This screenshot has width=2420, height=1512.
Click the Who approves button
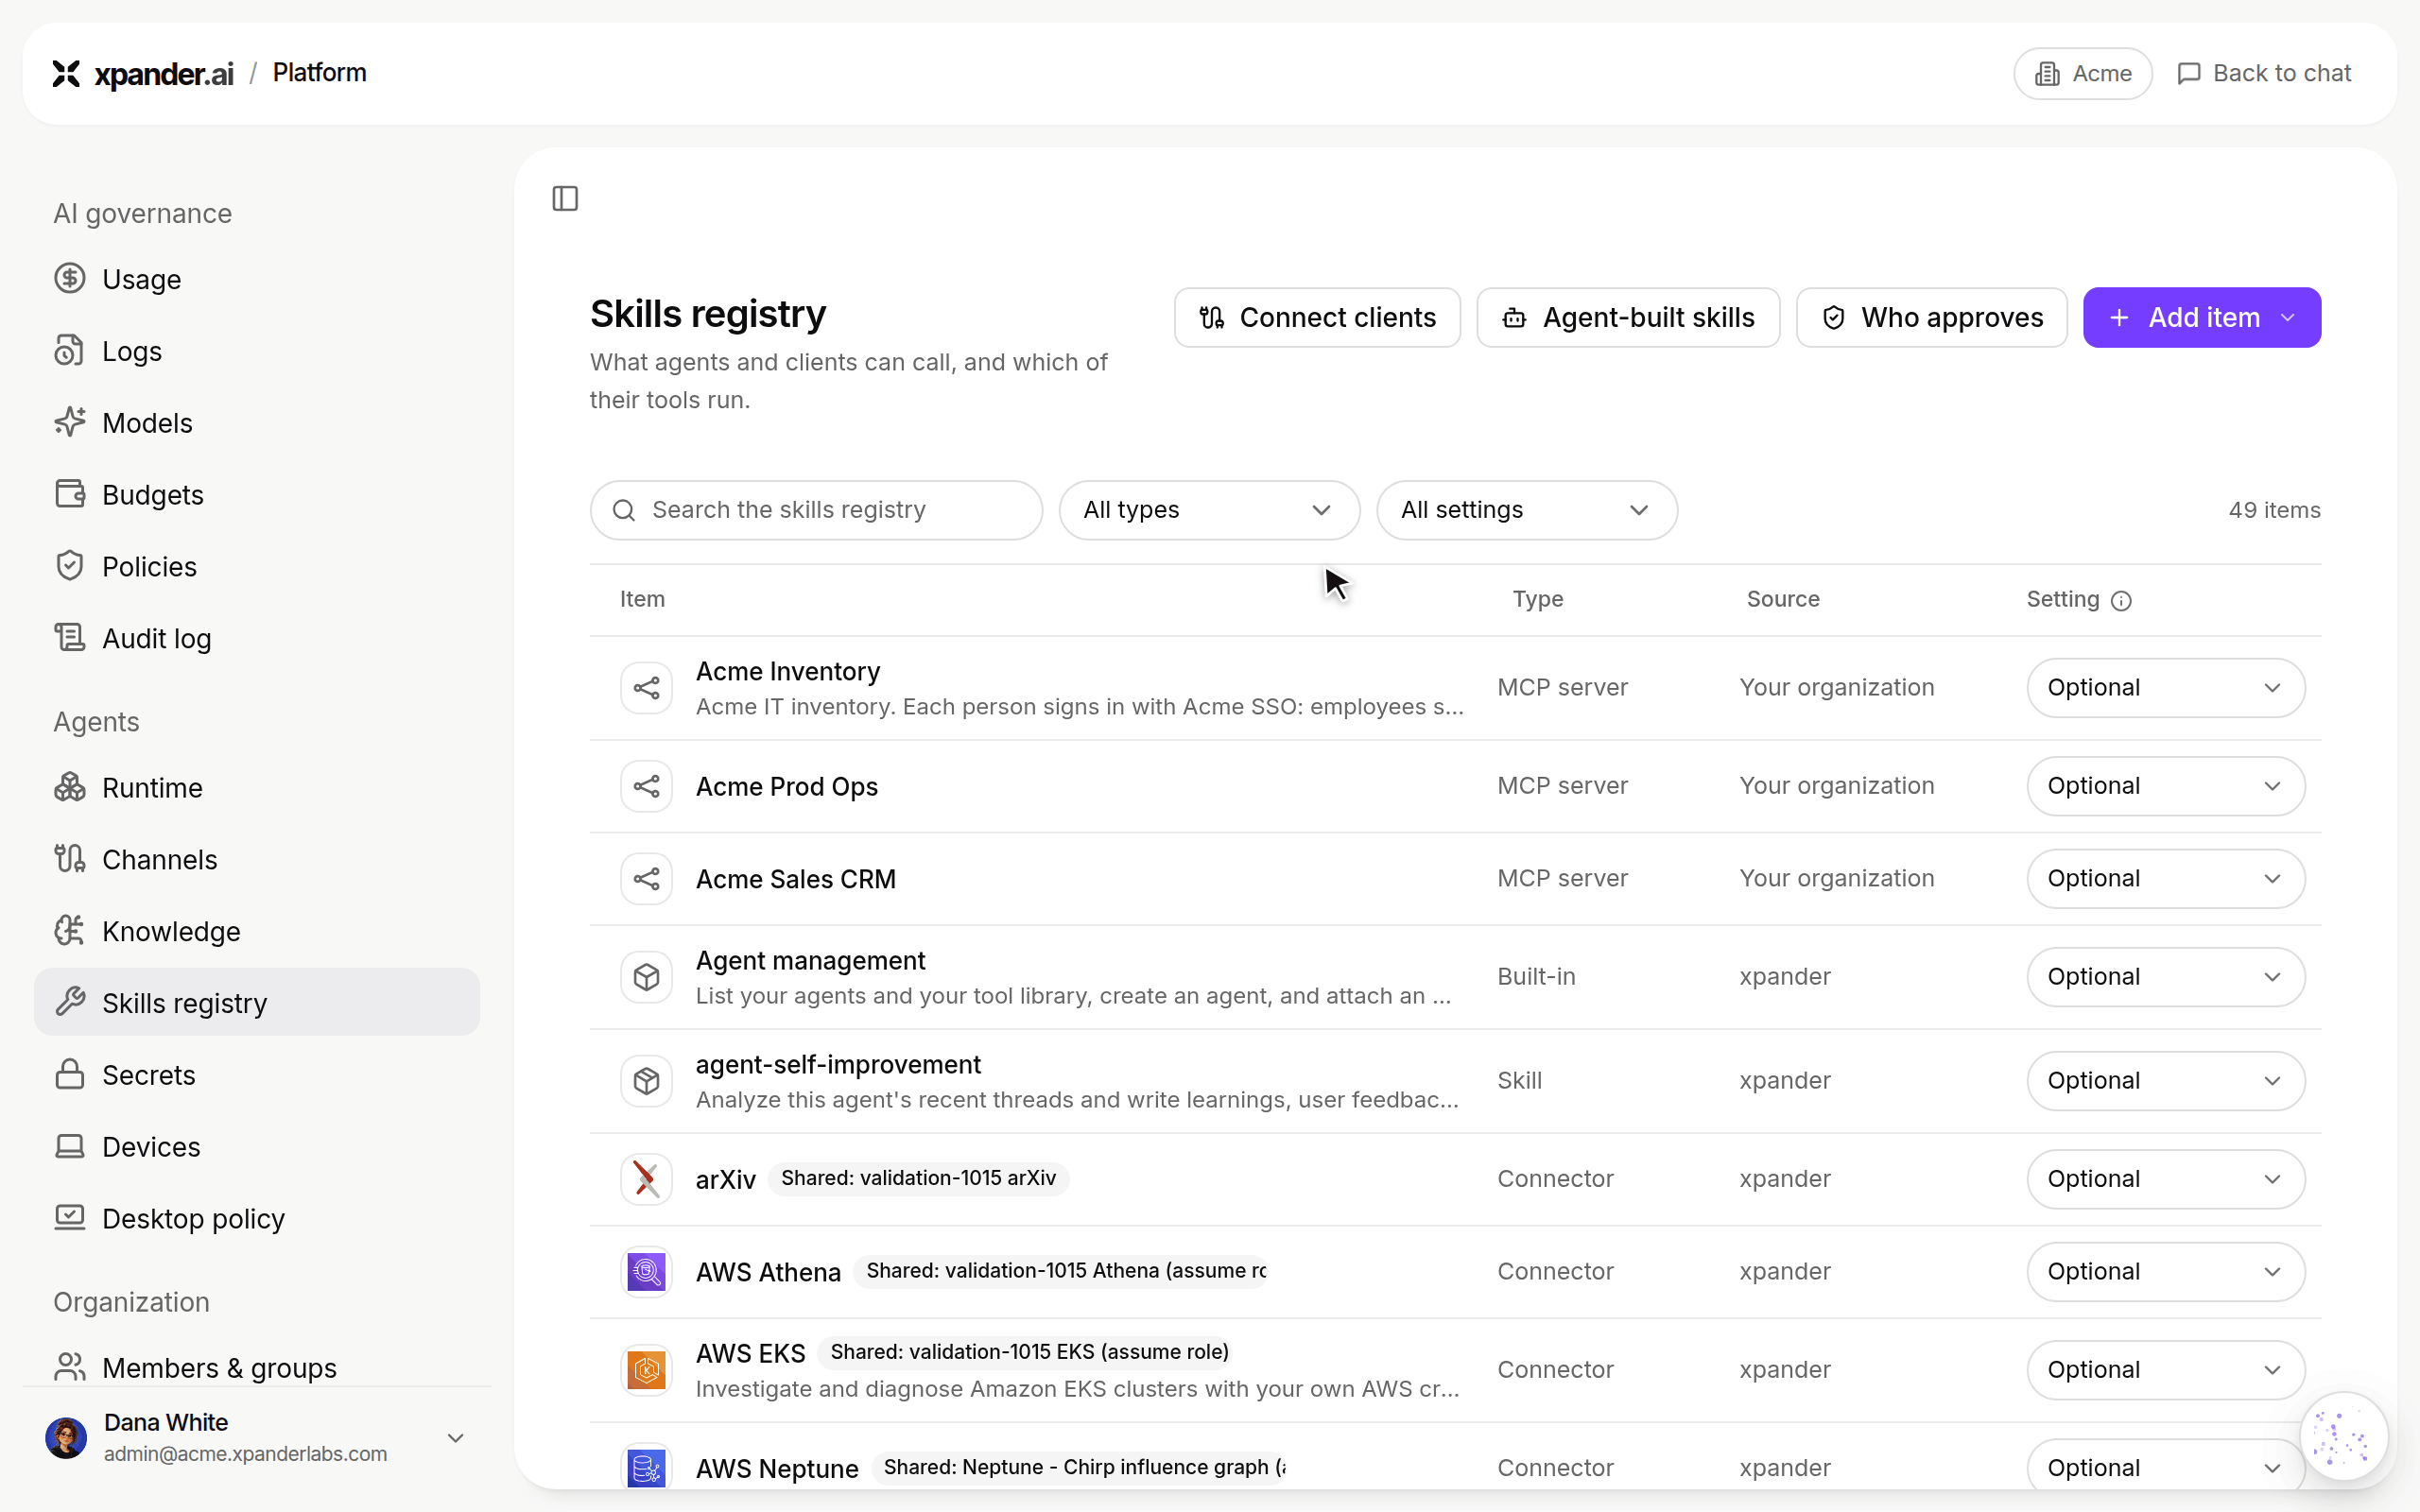[x=1931, y=318]
